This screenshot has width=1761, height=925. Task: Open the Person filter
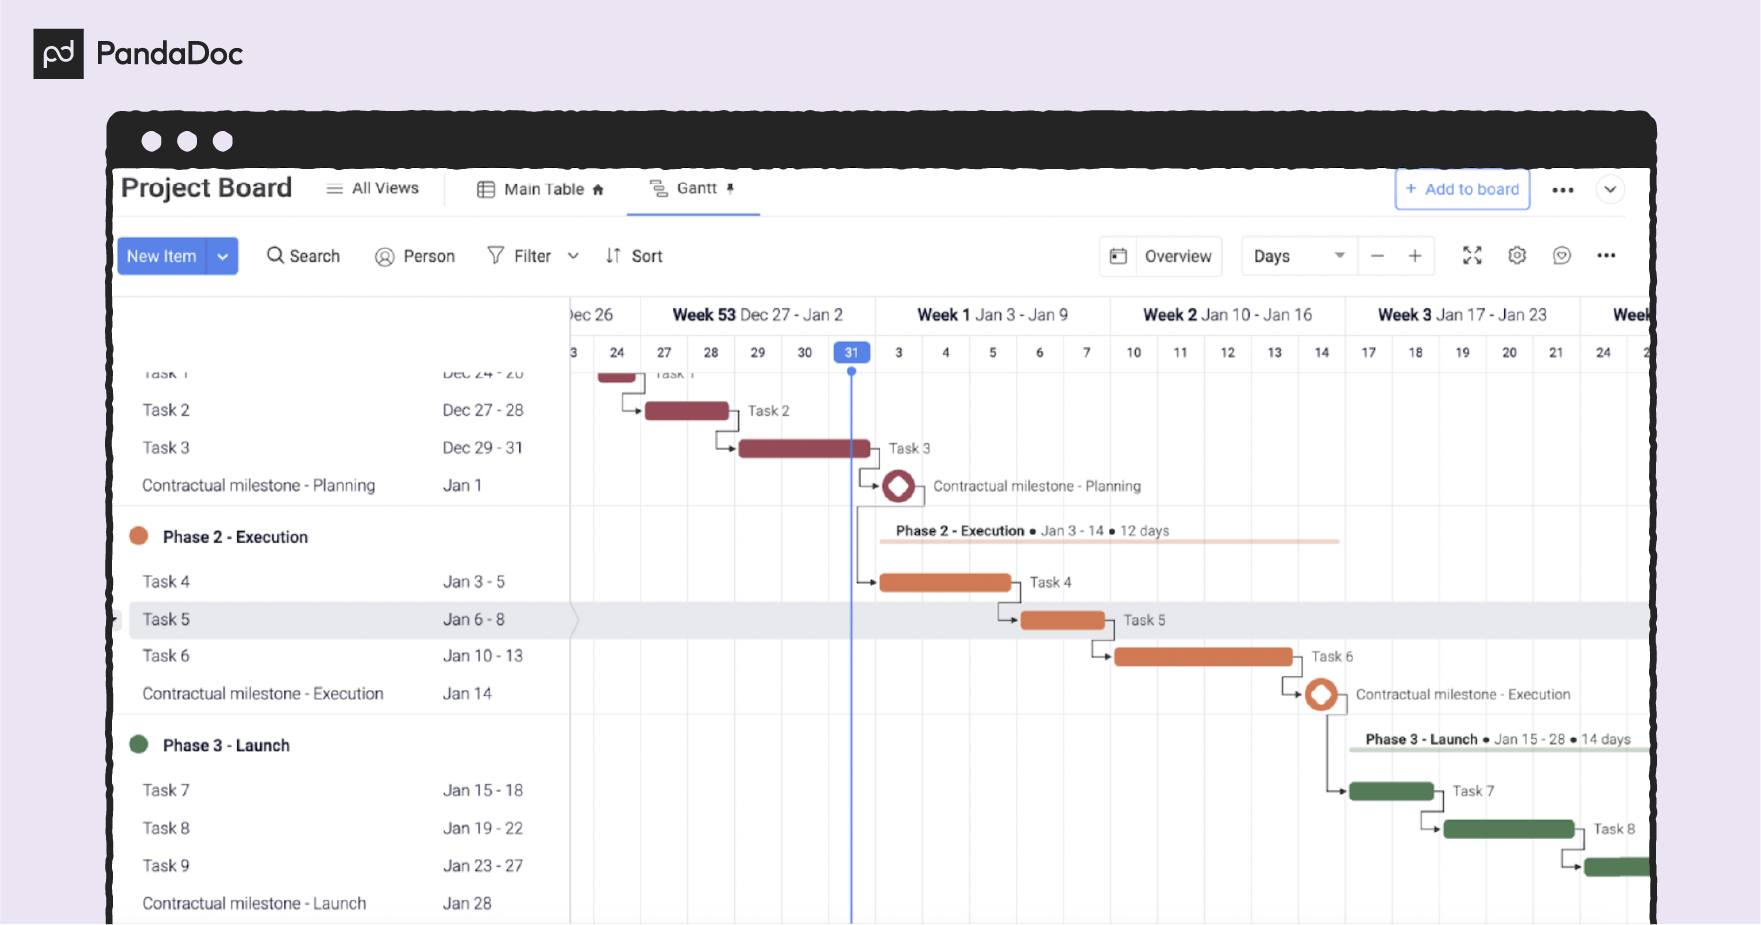(415, 256)
